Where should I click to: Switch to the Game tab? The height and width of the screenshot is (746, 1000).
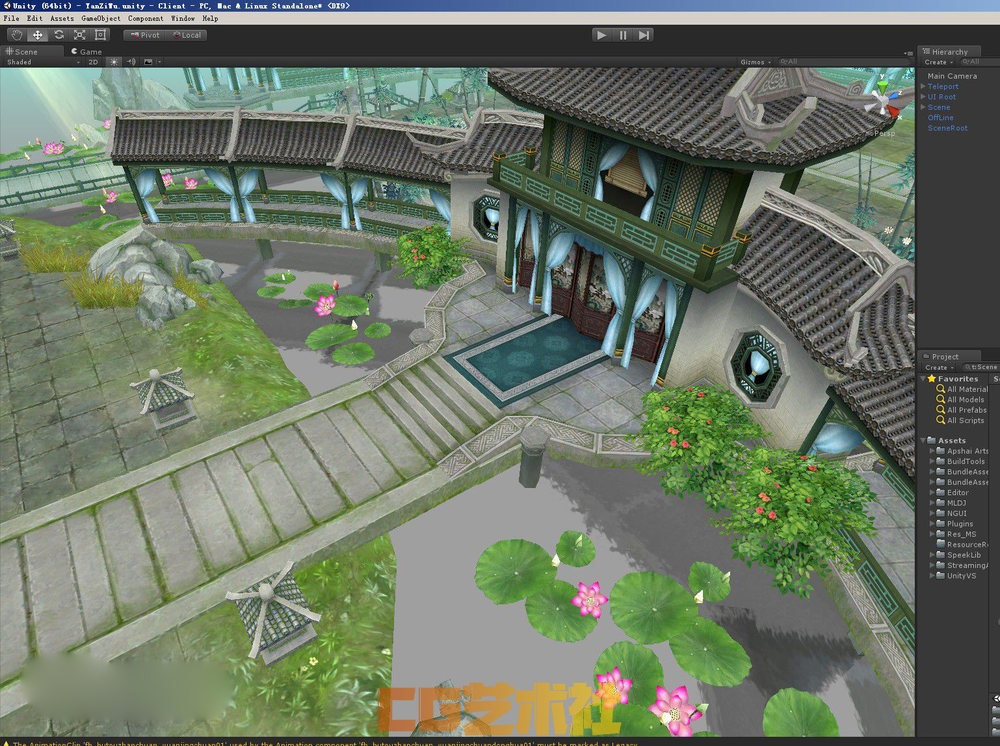pos(87,52)
